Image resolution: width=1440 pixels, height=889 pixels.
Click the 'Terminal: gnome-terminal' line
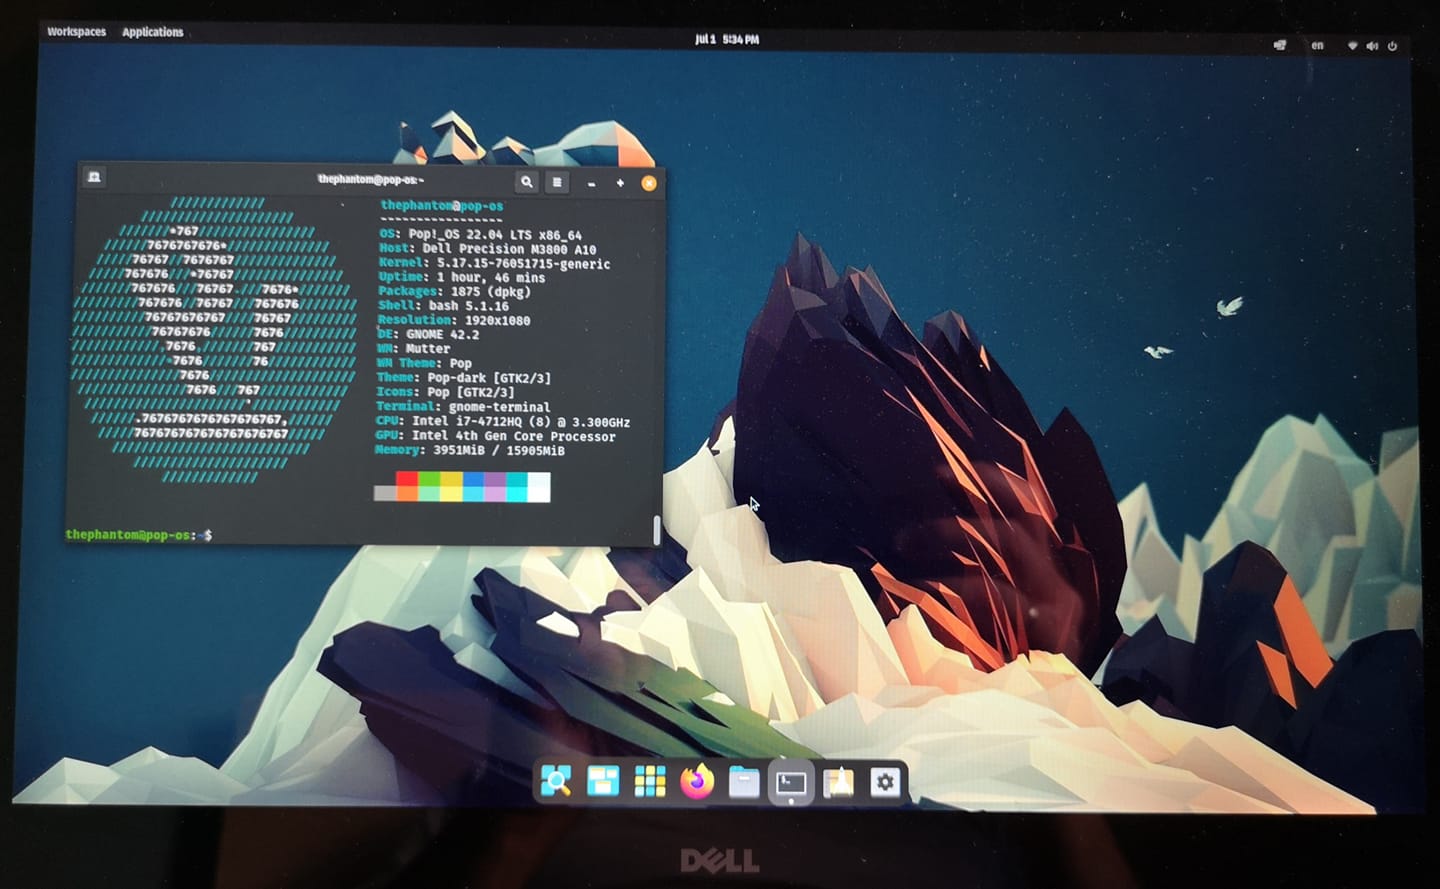463,407
